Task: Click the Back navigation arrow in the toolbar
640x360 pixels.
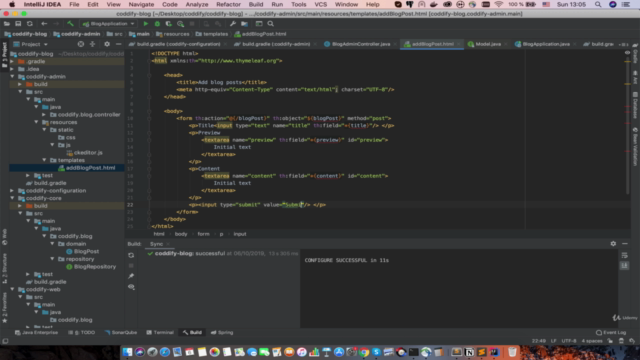Action: point(44,24)
